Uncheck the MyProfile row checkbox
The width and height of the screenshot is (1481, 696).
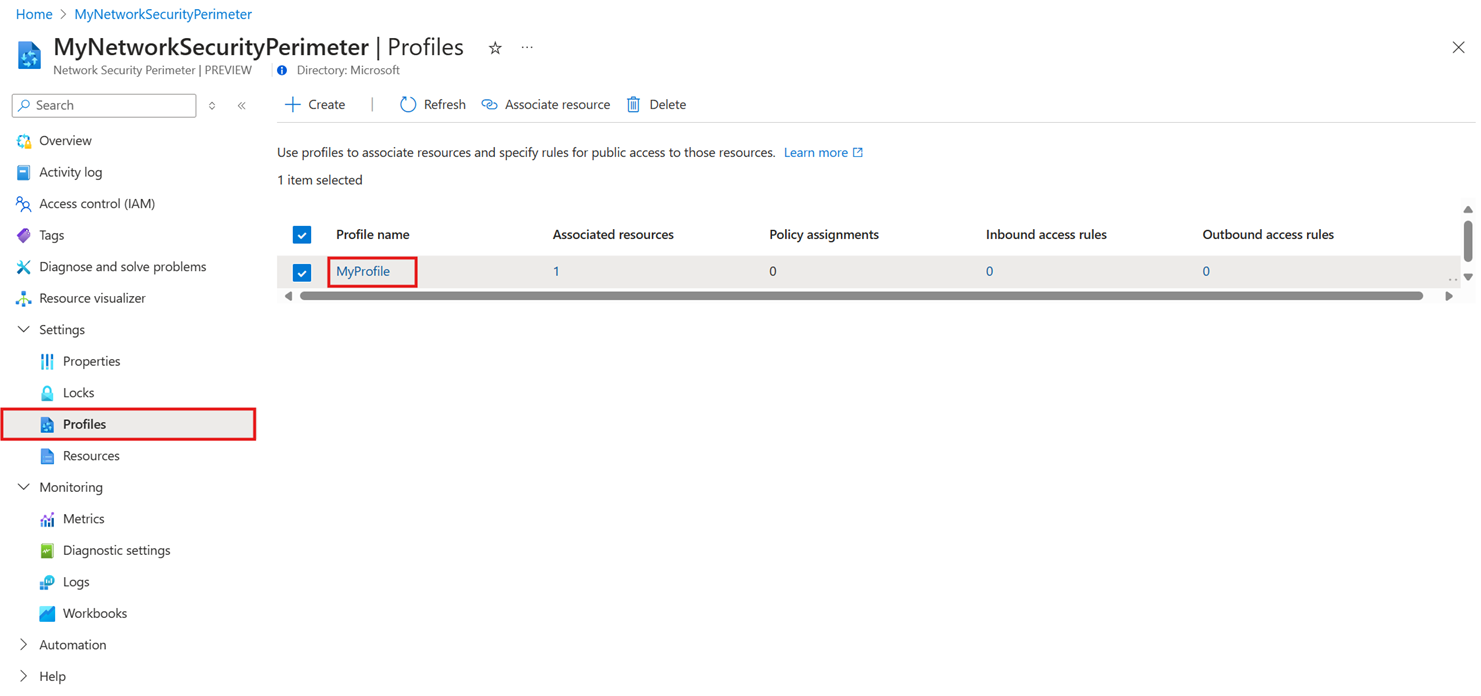click(302, 272)
